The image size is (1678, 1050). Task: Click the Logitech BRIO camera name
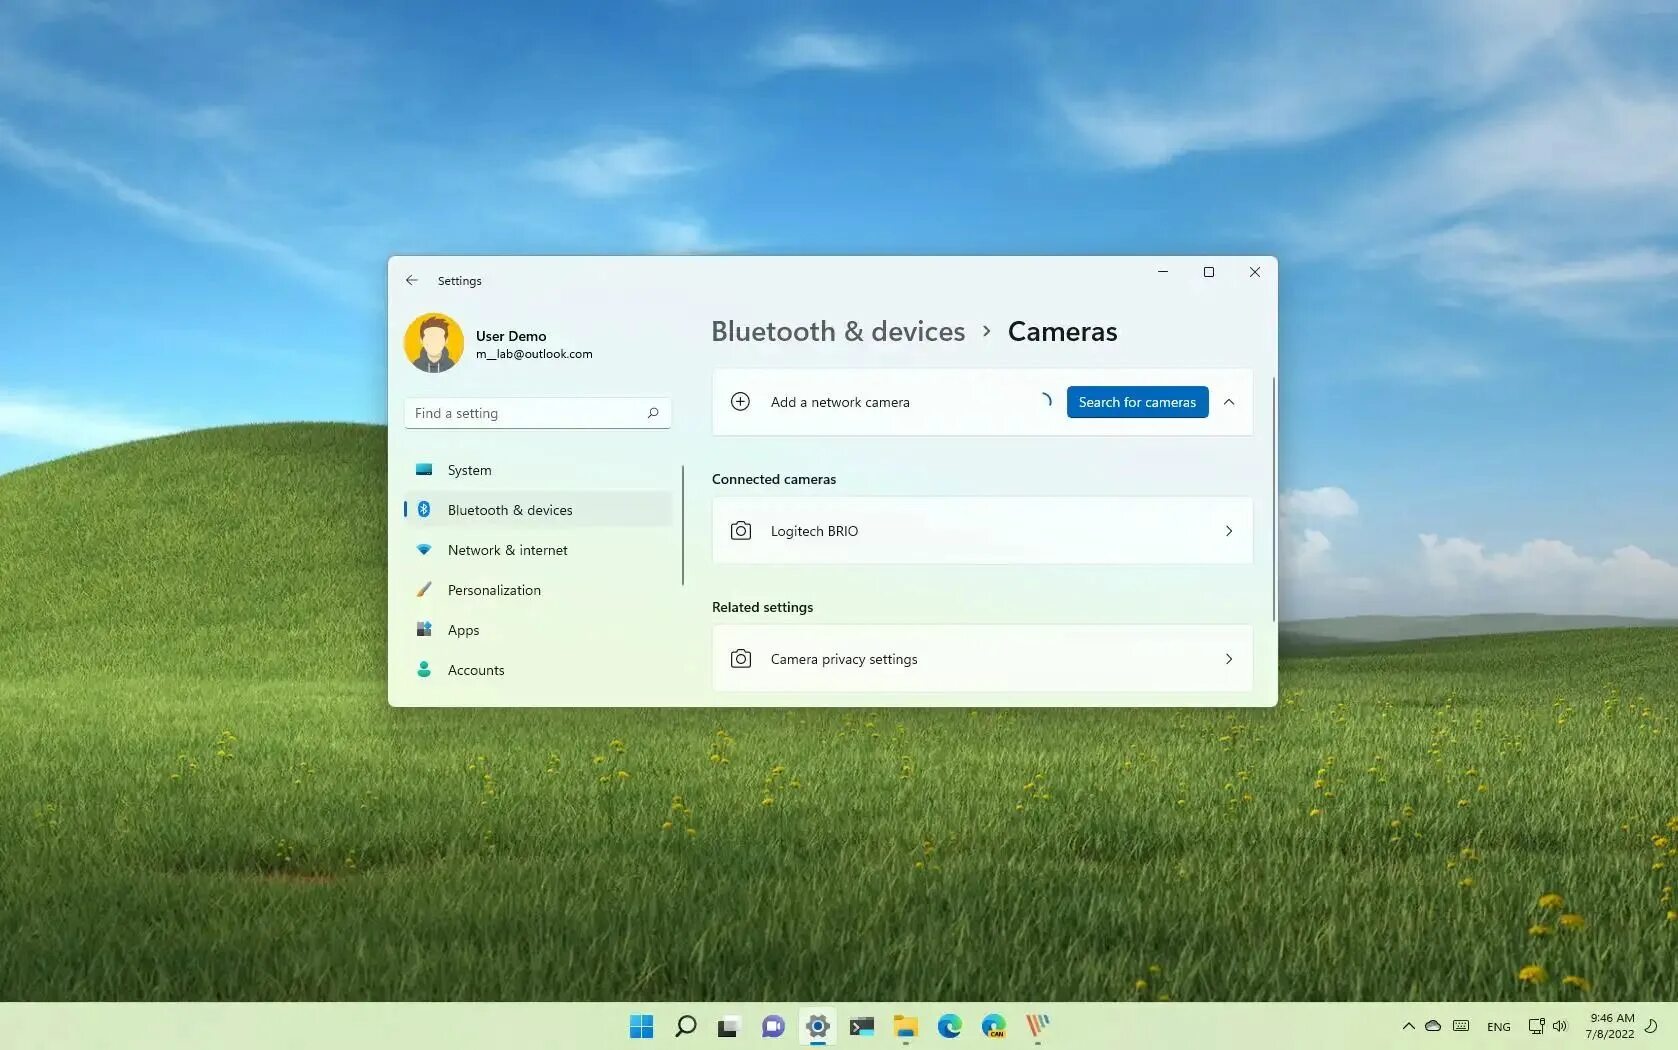pyautogui.click(x=814, y=531)
